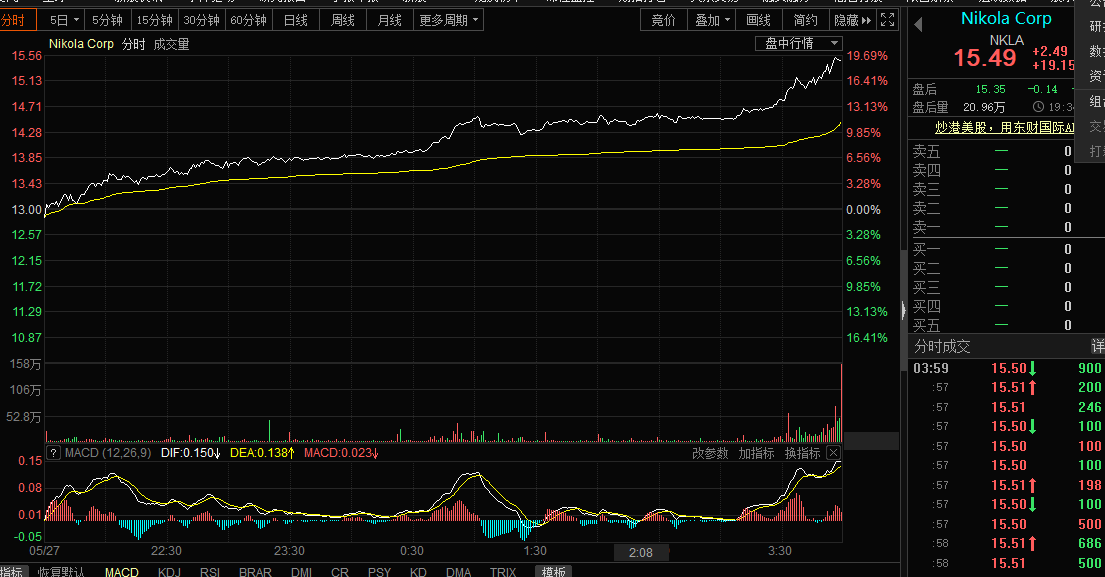Select the 指标 tab at bottom
This screenshot has width=1105, height=577.
click(x=13, y=571)
